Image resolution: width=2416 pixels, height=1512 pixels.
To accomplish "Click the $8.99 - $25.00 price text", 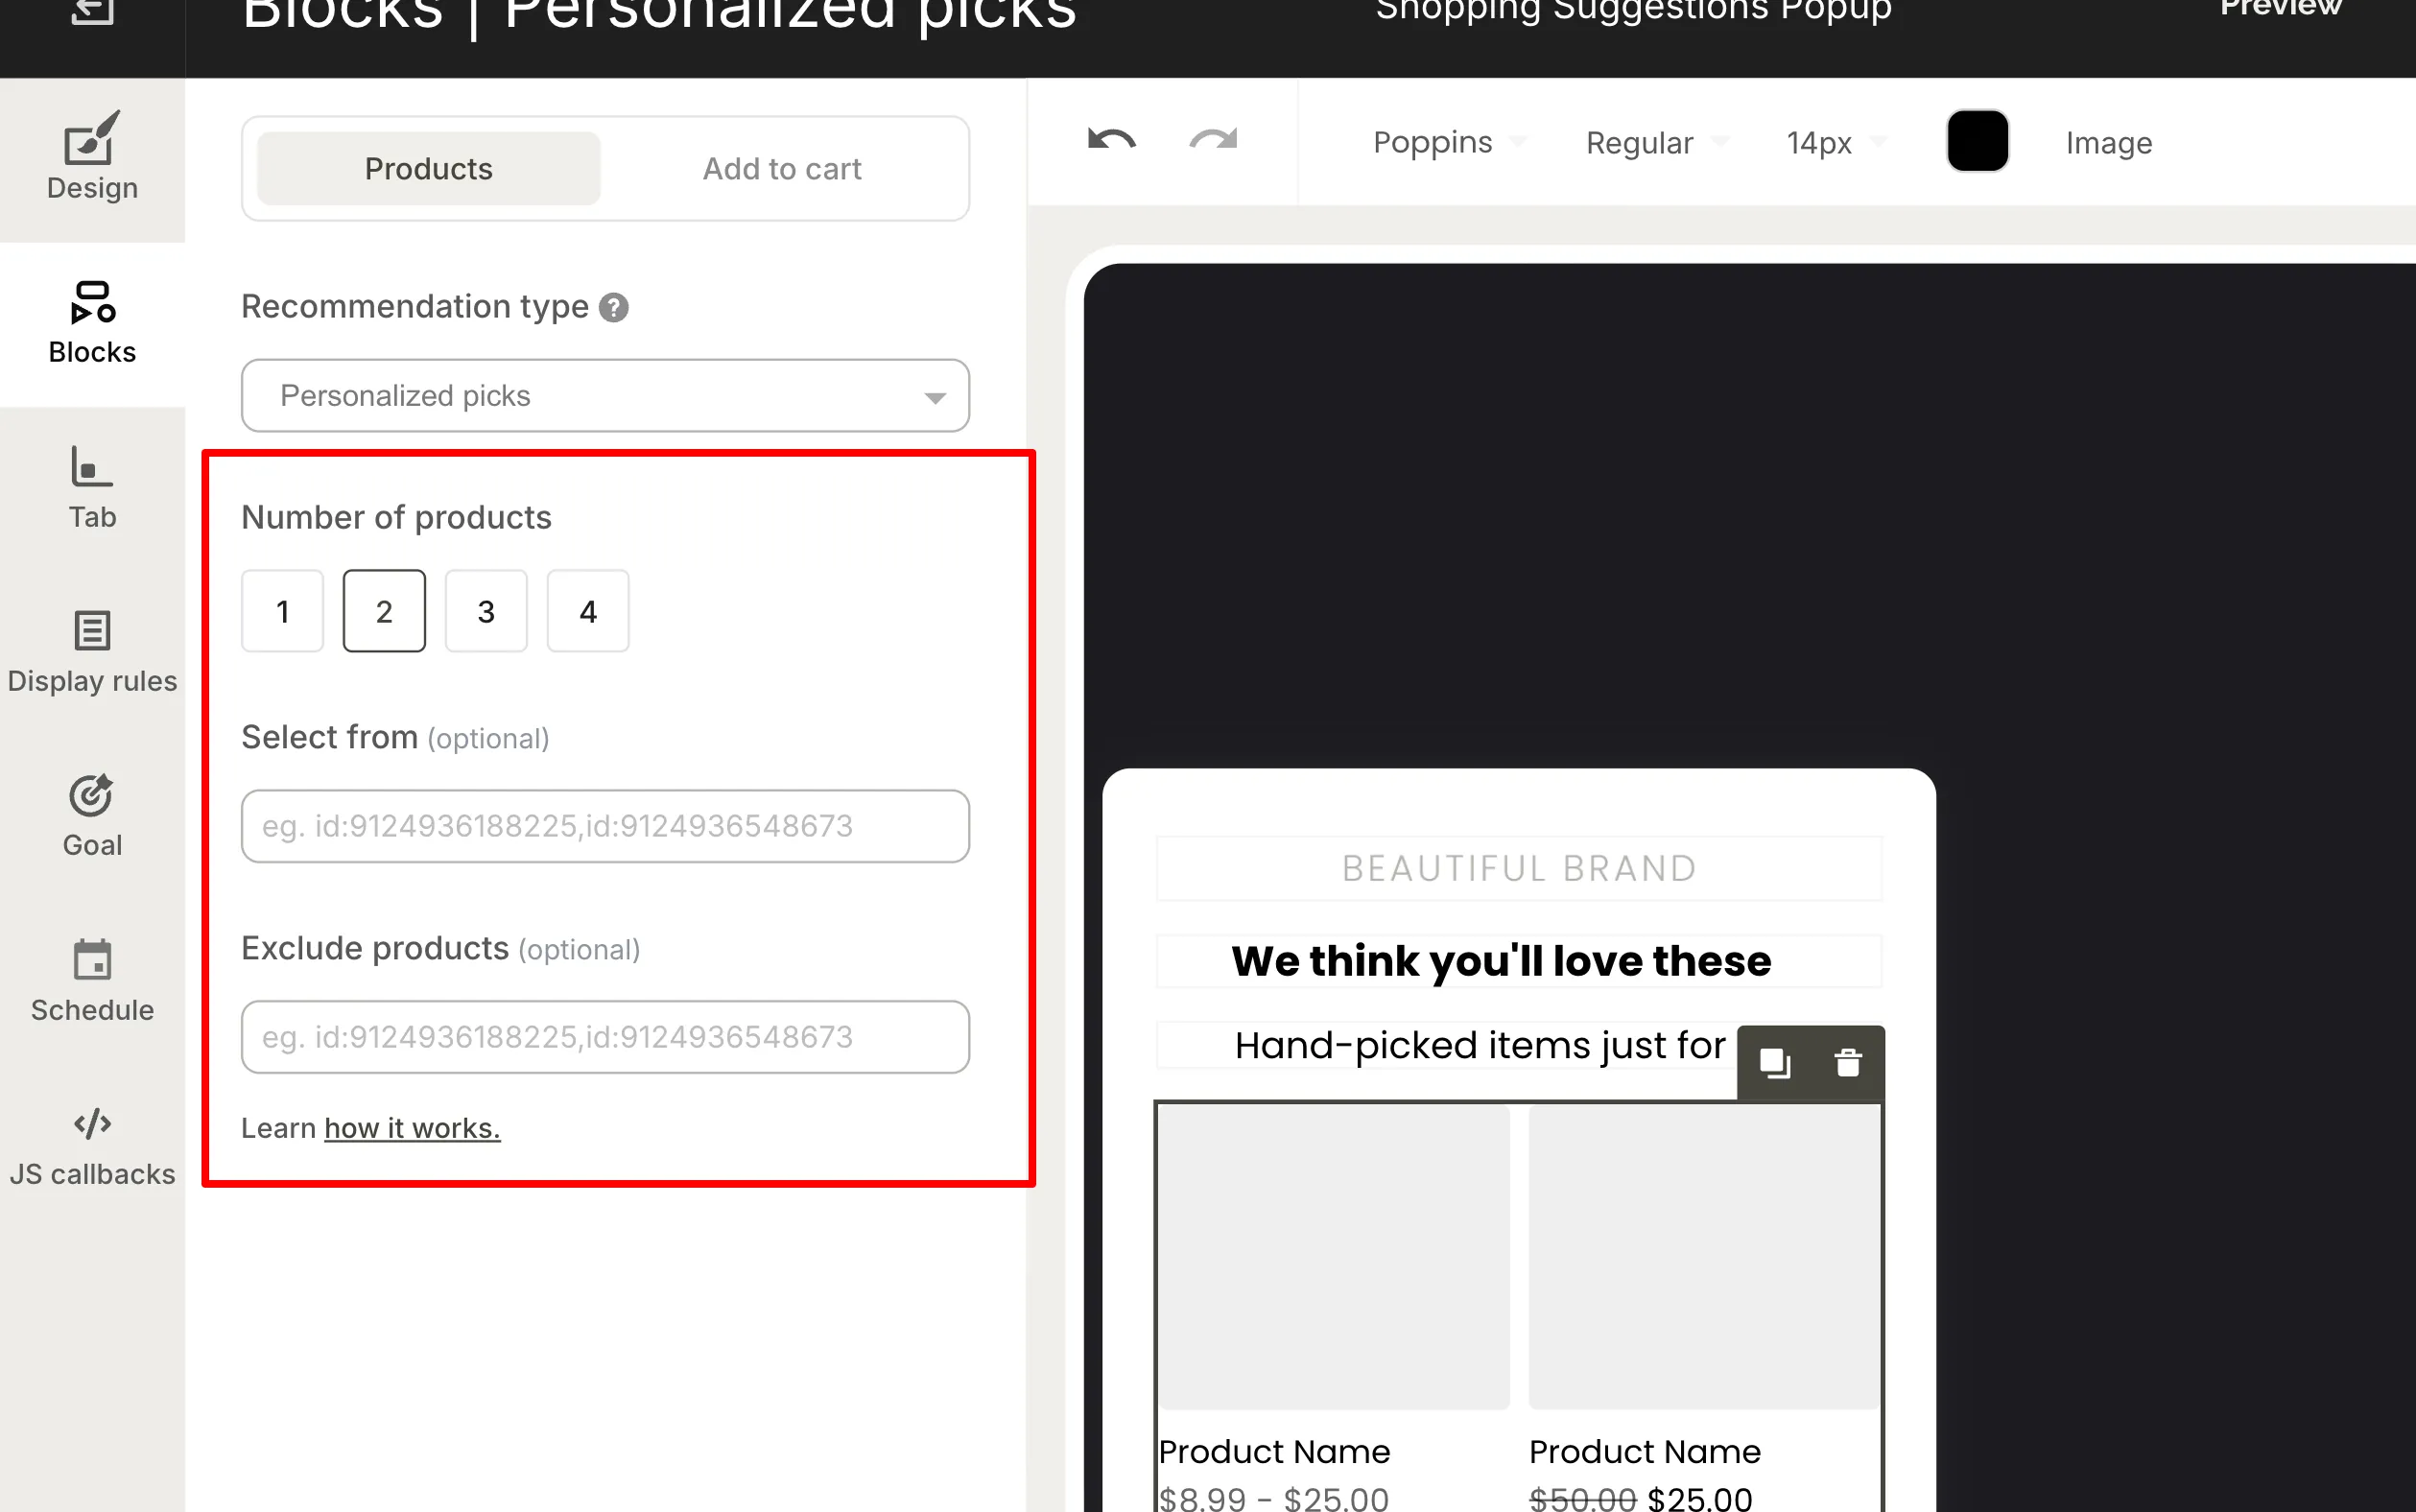I will click(x=1273, y=1498).
